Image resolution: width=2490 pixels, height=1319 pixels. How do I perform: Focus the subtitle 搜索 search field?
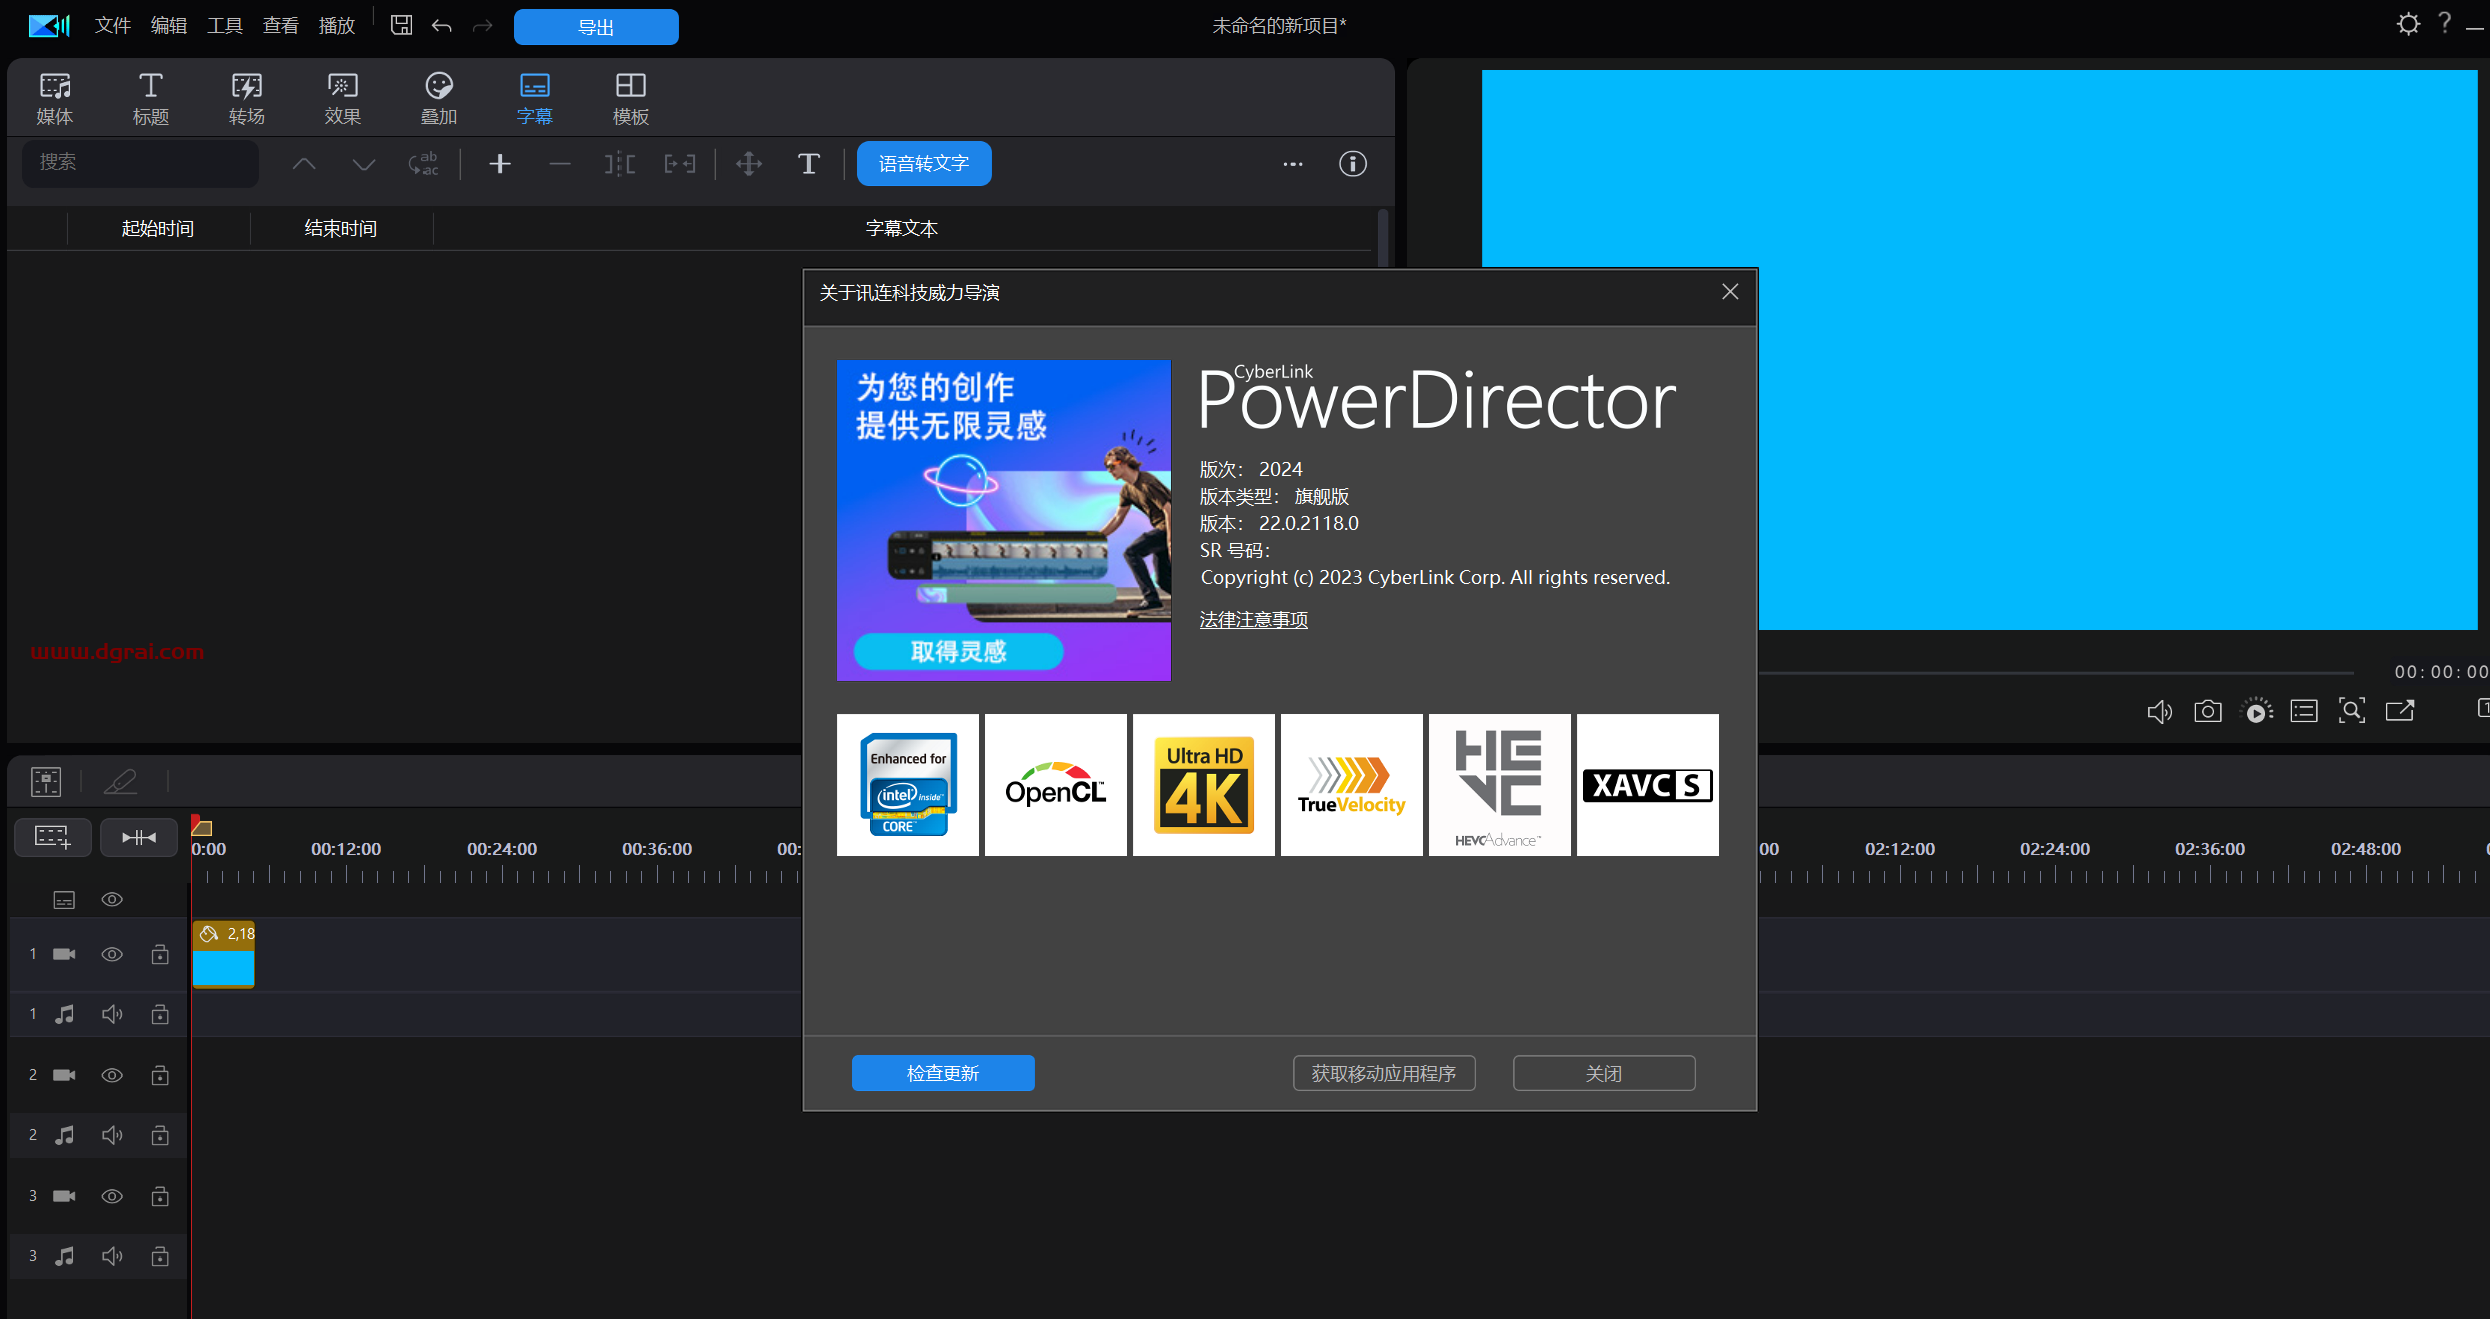click(x=140, y=162)
